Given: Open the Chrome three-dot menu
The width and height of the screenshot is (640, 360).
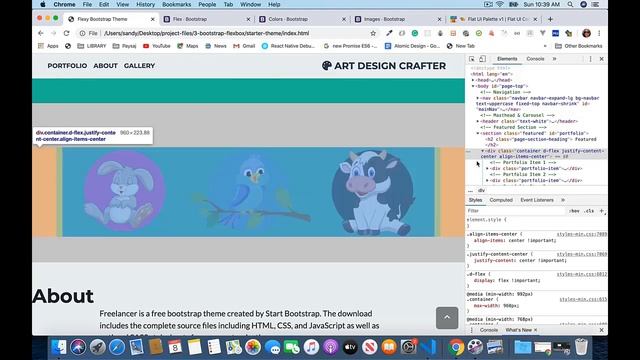Looking at the screenshot, I should [599, 33].
